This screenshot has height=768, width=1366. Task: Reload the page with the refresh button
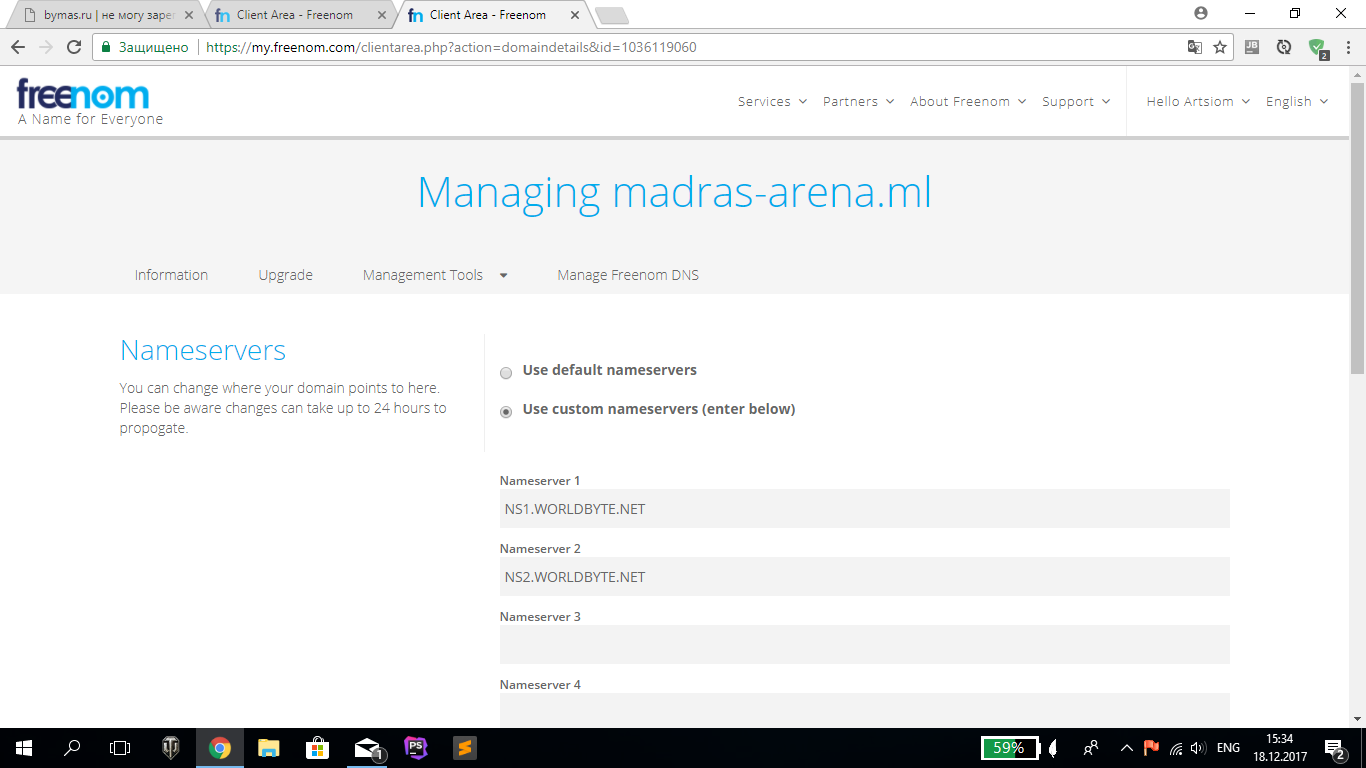pos(73,47)
